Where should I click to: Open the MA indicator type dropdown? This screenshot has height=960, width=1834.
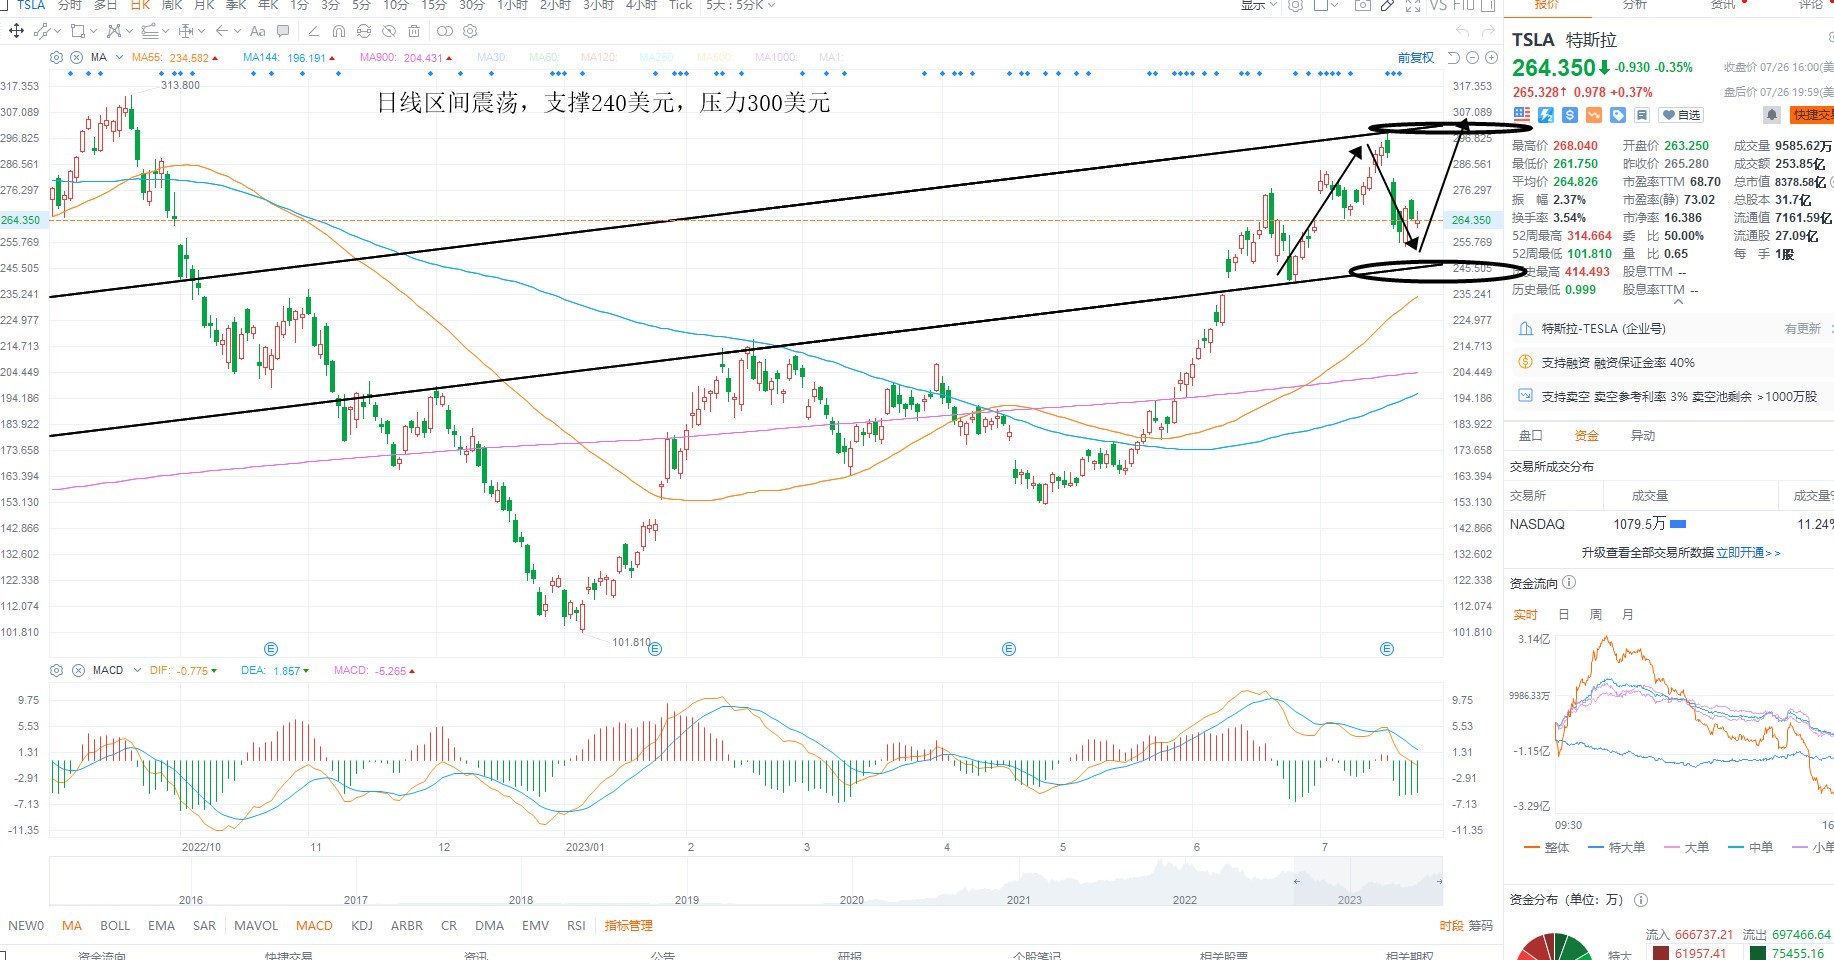(x=119, y=57)
